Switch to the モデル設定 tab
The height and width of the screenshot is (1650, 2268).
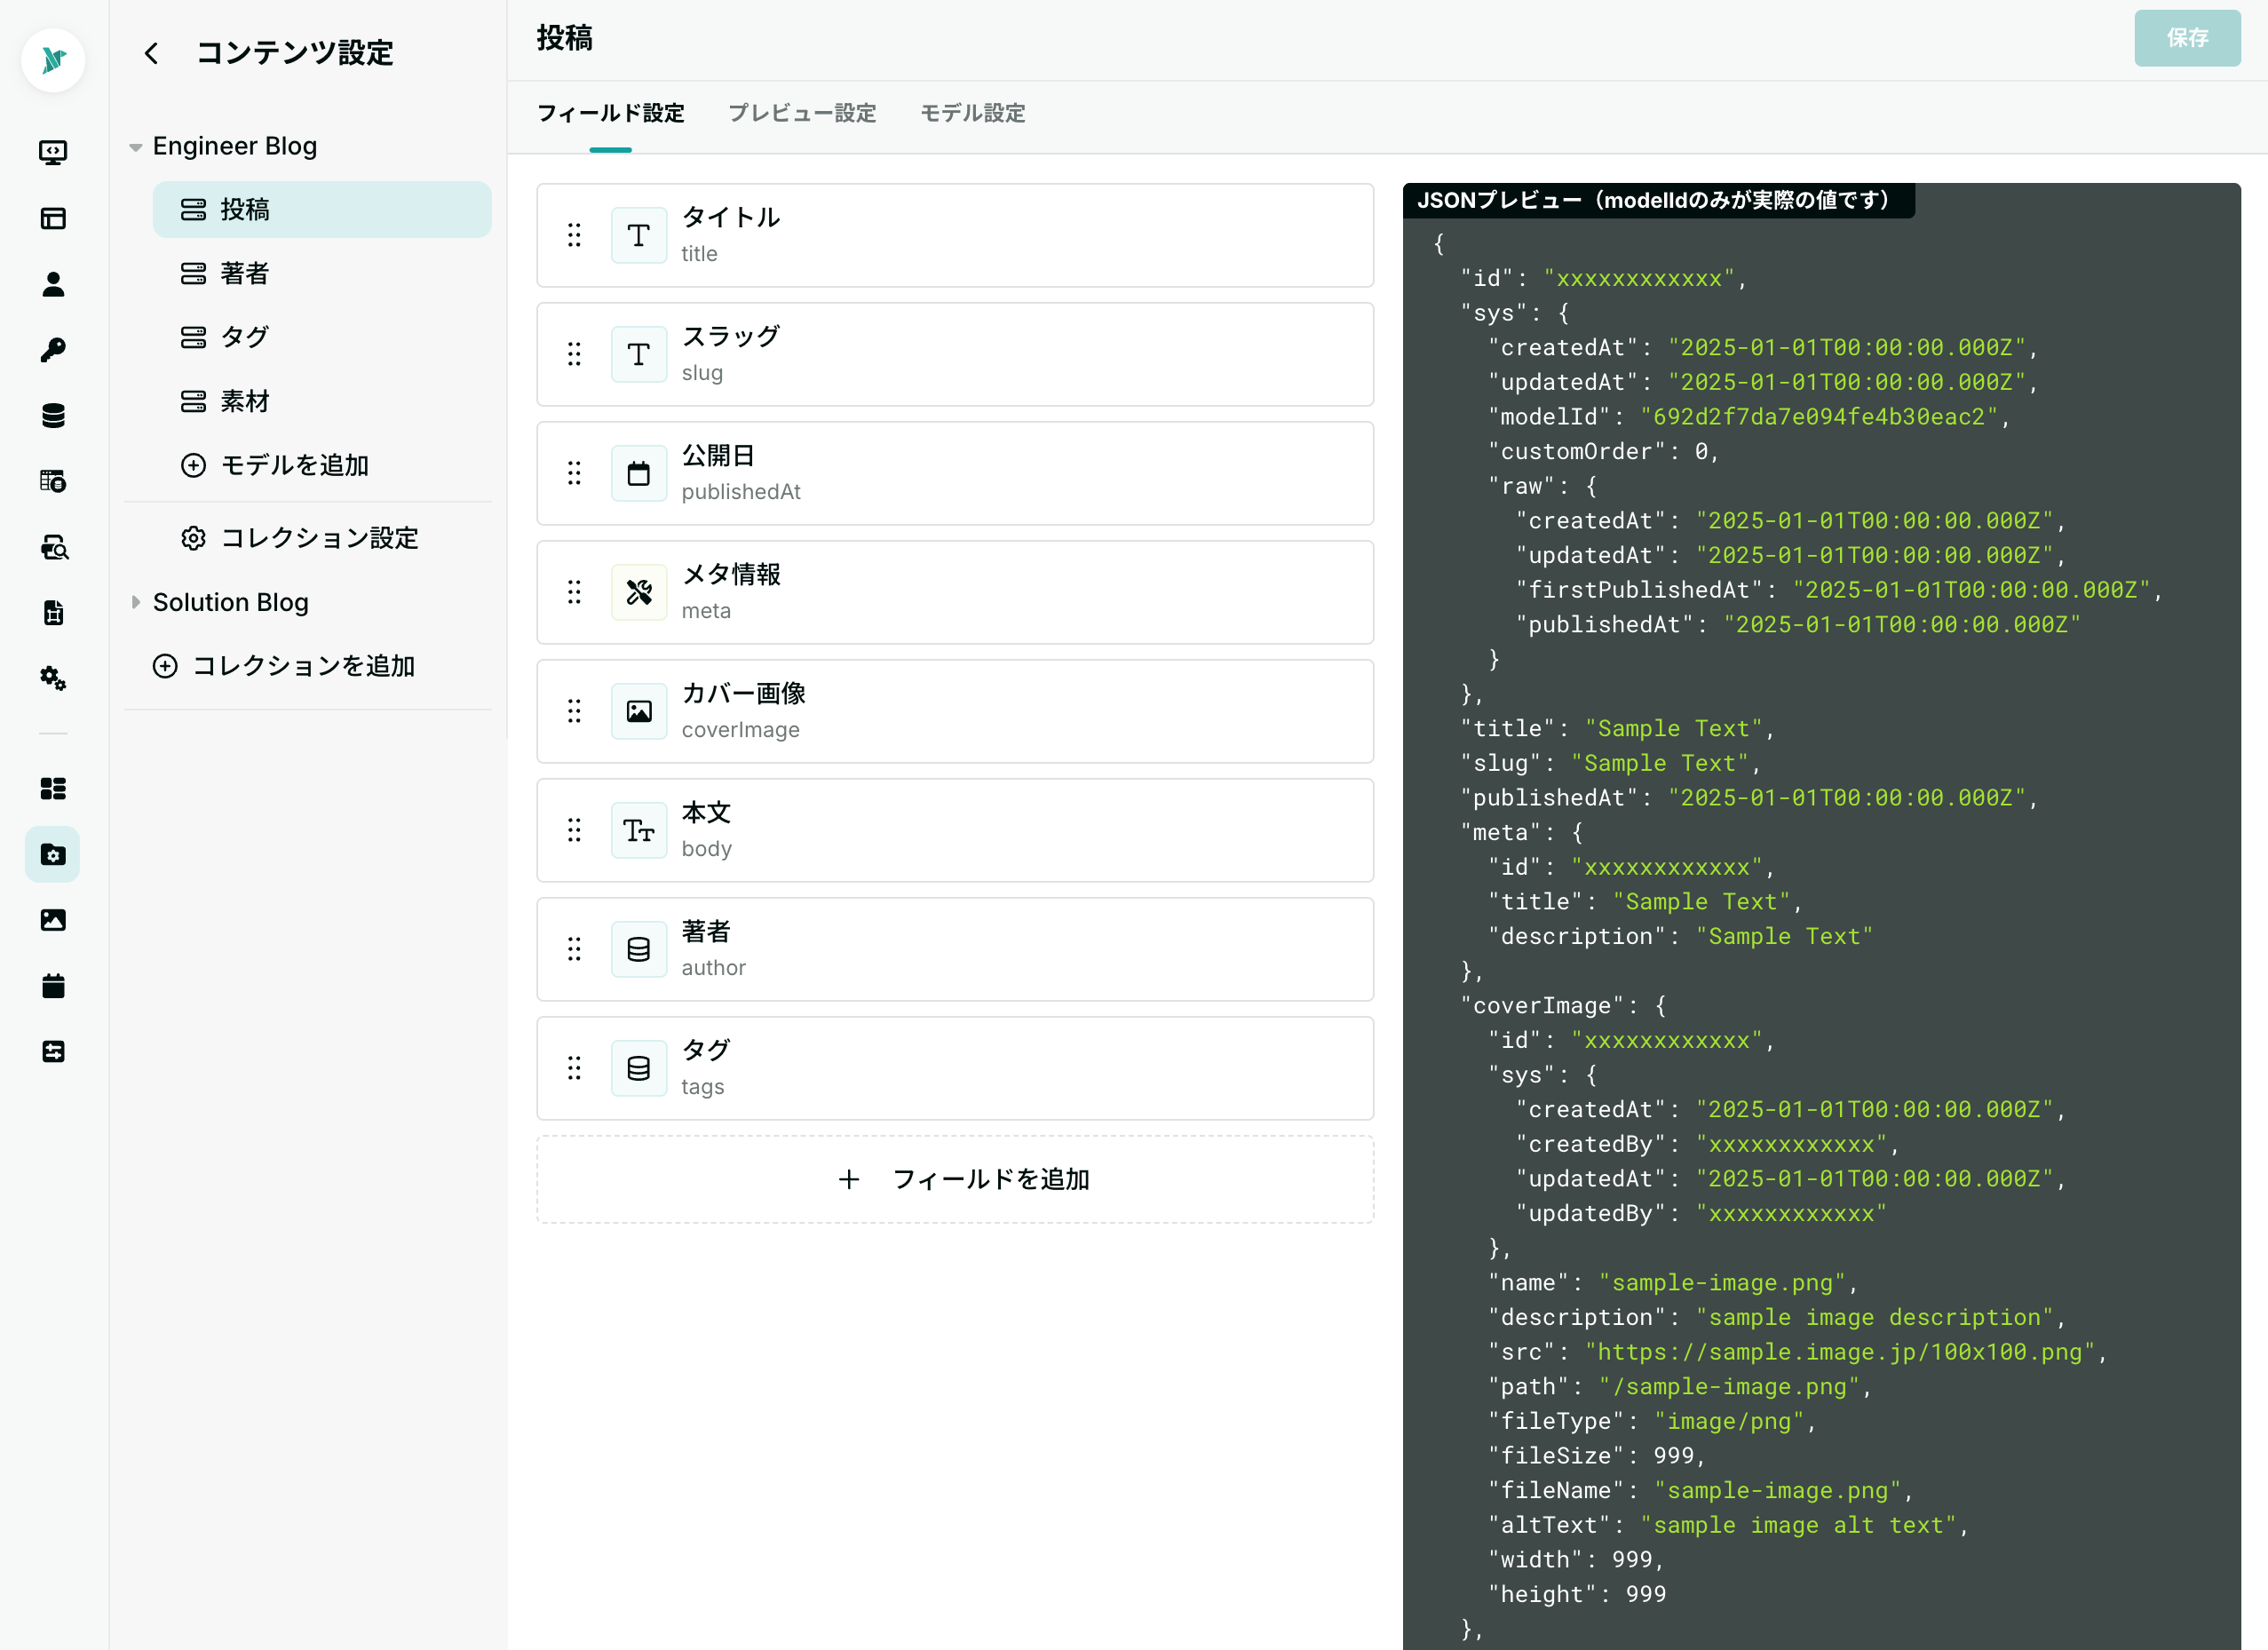pyautogui.click(x=972, y=113)
